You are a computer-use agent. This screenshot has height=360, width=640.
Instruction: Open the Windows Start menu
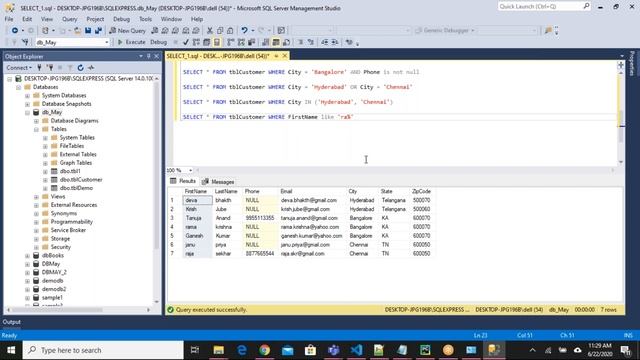point(11,350)
